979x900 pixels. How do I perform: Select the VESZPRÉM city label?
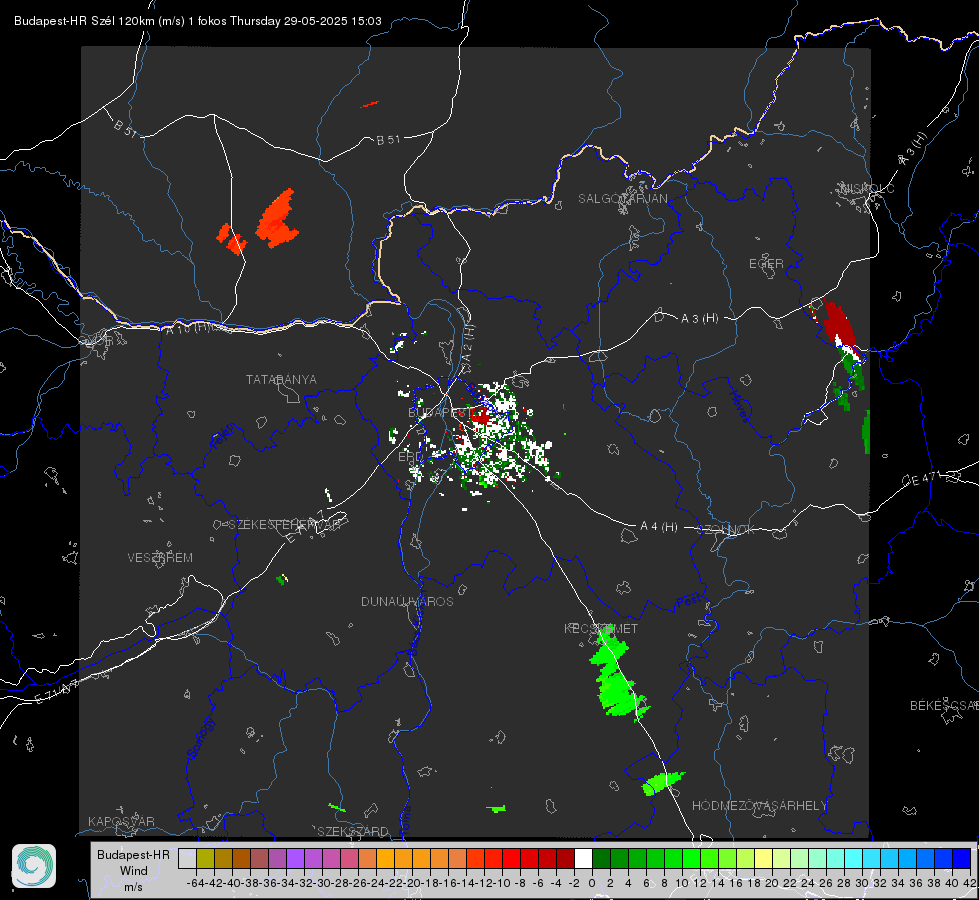pos(160,558)
